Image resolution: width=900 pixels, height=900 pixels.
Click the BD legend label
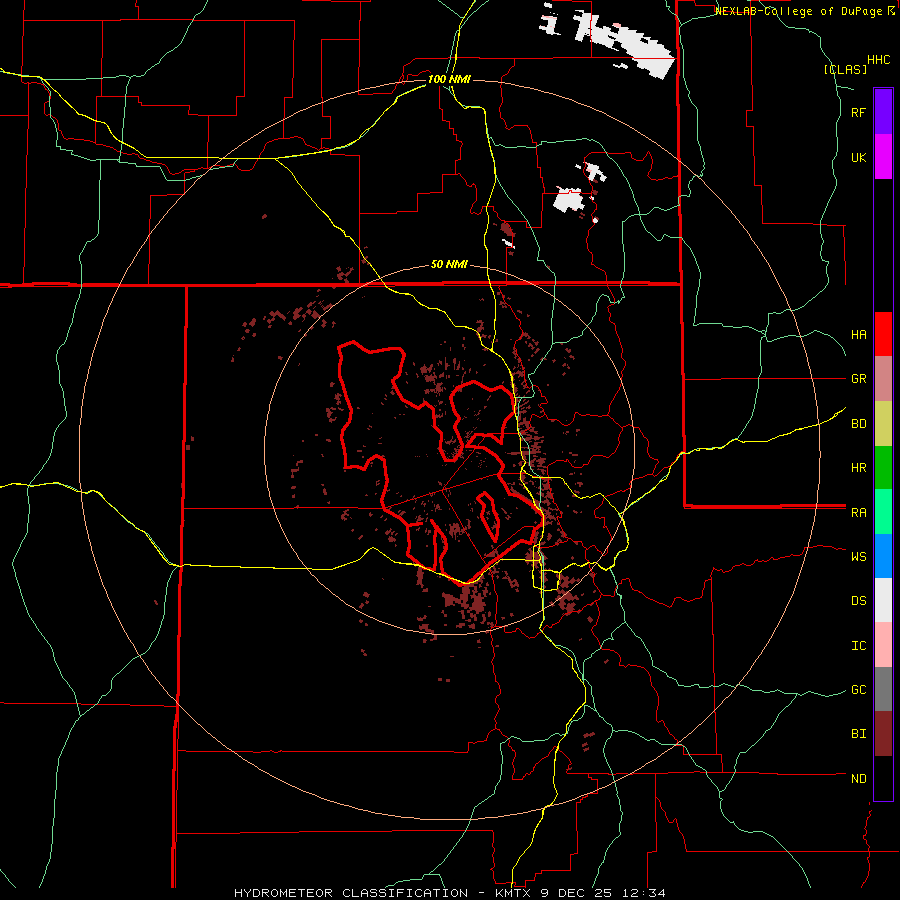[858, 424]
